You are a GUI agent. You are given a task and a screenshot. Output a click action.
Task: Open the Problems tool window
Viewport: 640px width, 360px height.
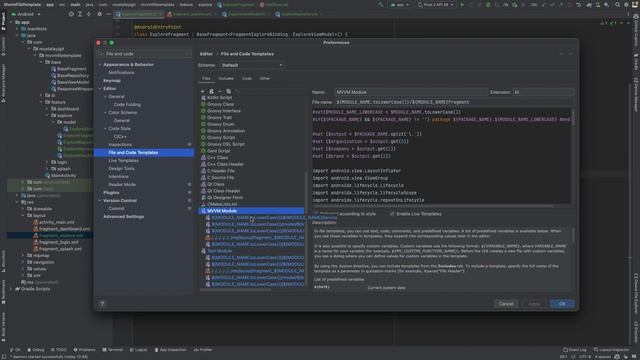click(84, 350)
